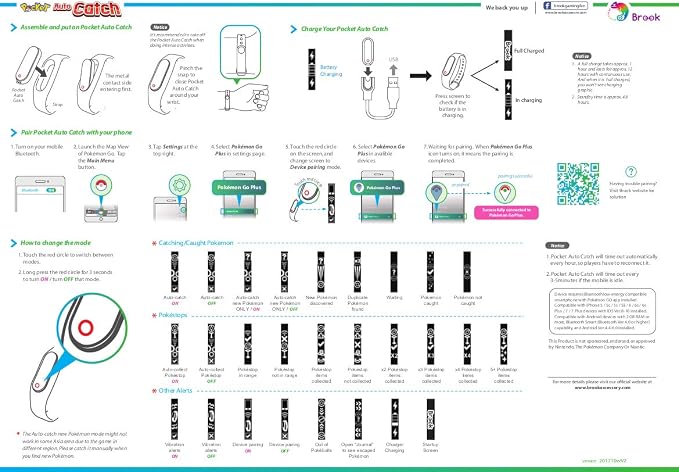Click the USB plug illustration
679x472 pixels.
coord(393,91)
